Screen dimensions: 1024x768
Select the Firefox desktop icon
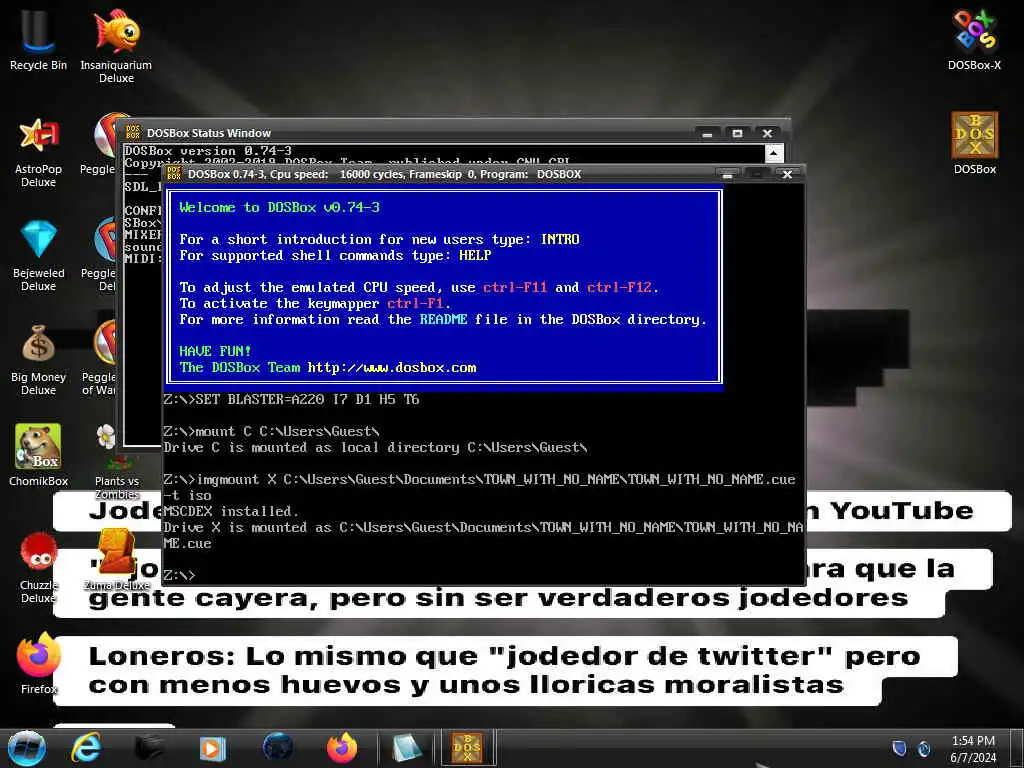[x=38, y=663]
